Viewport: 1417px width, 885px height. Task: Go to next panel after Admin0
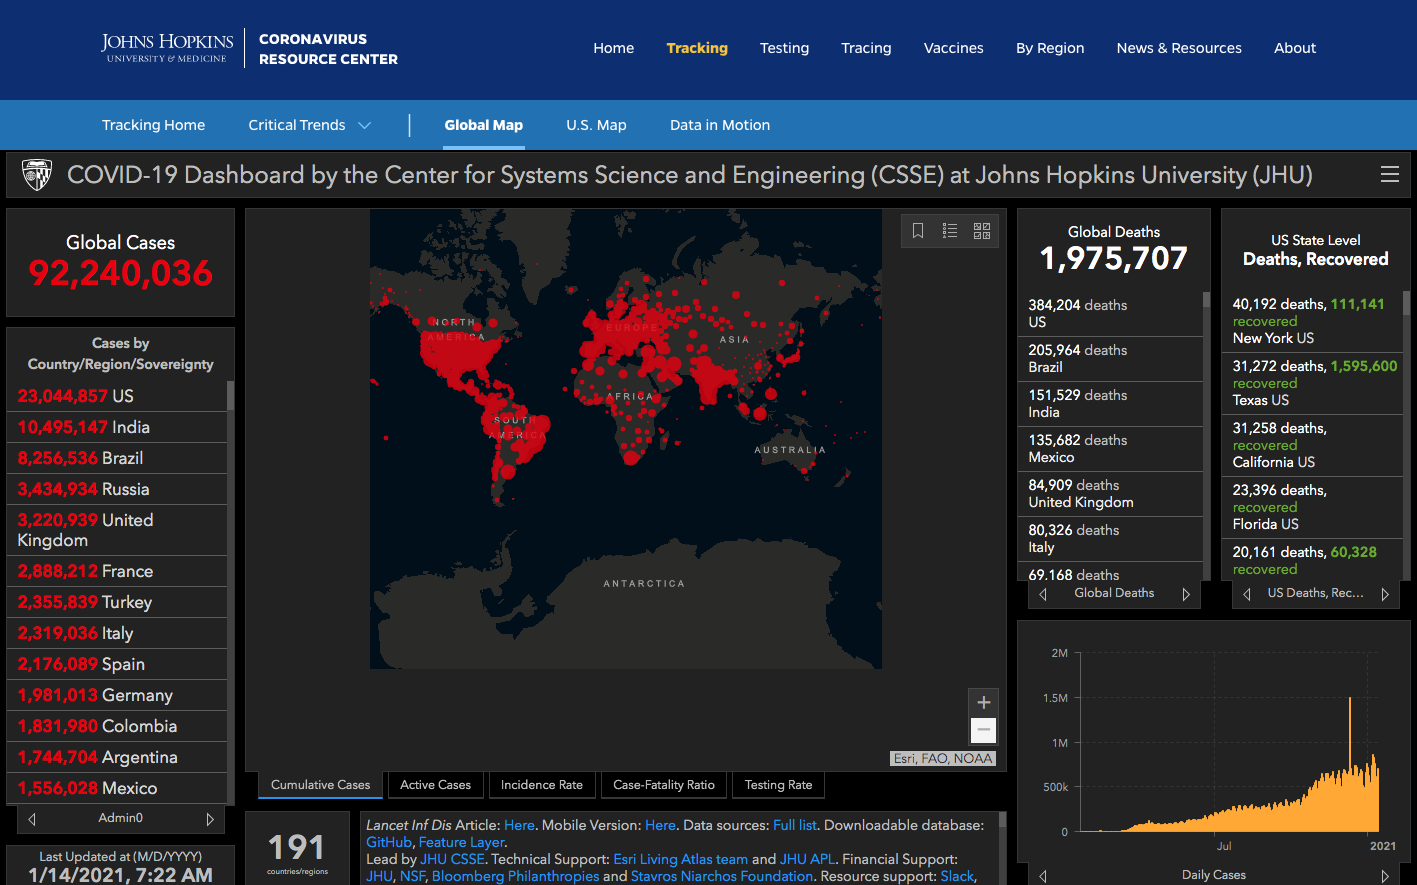point(210,819)
